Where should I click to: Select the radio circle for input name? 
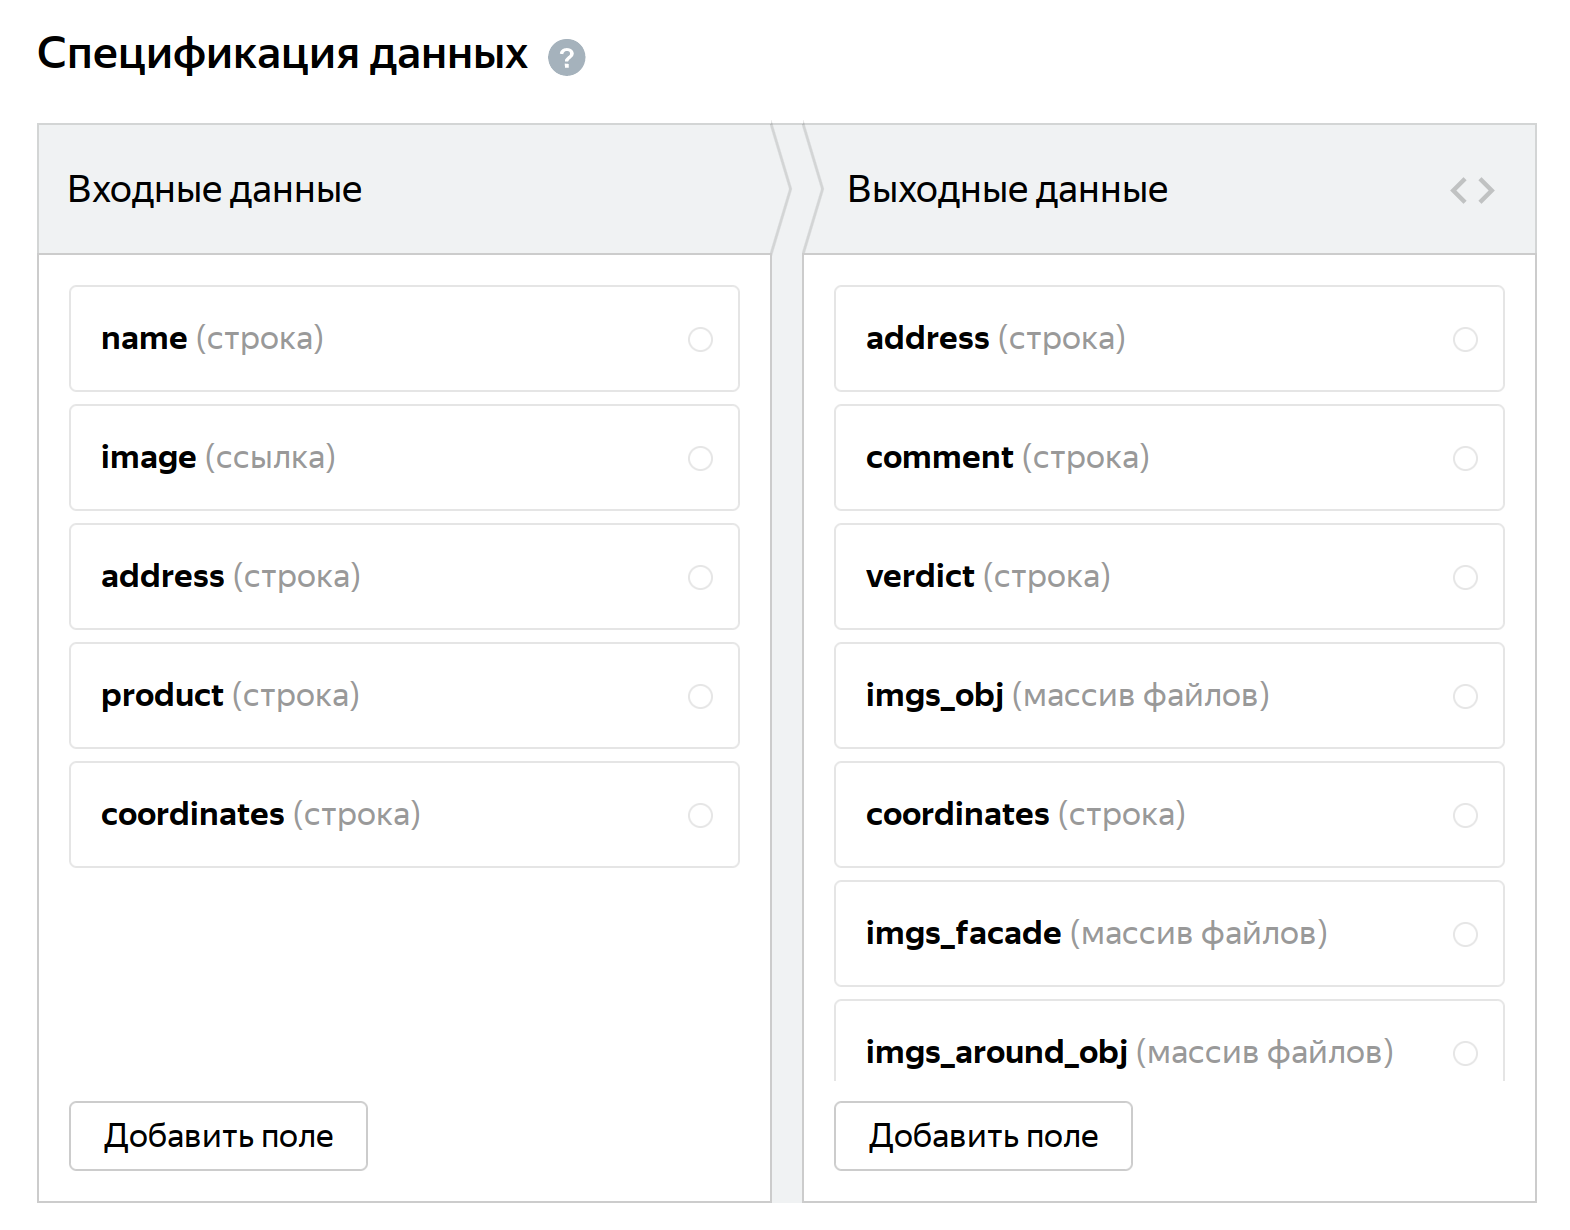700,340
